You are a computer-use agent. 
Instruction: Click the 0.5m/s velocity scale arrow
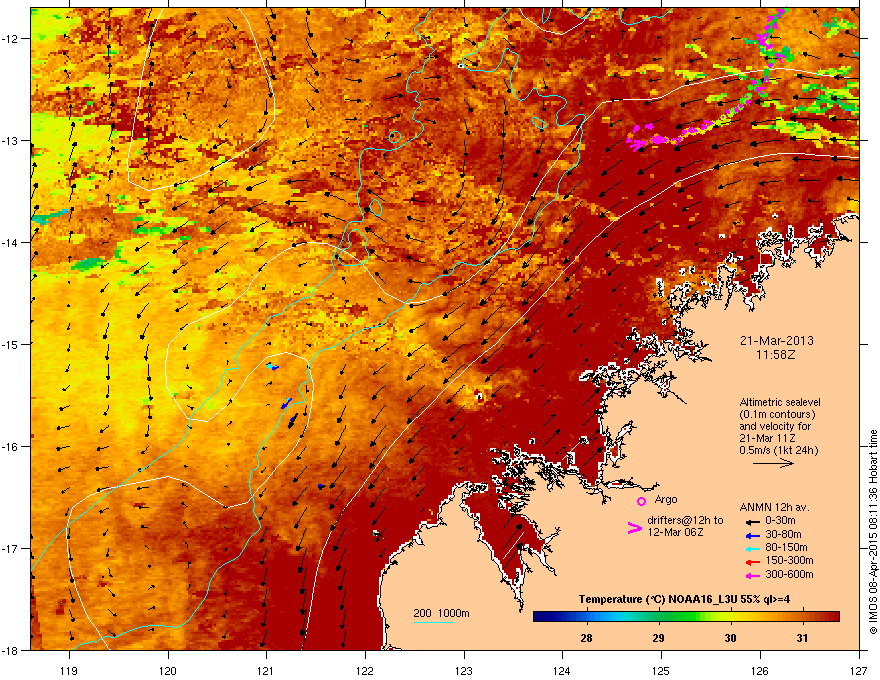[x=773, y=463]
